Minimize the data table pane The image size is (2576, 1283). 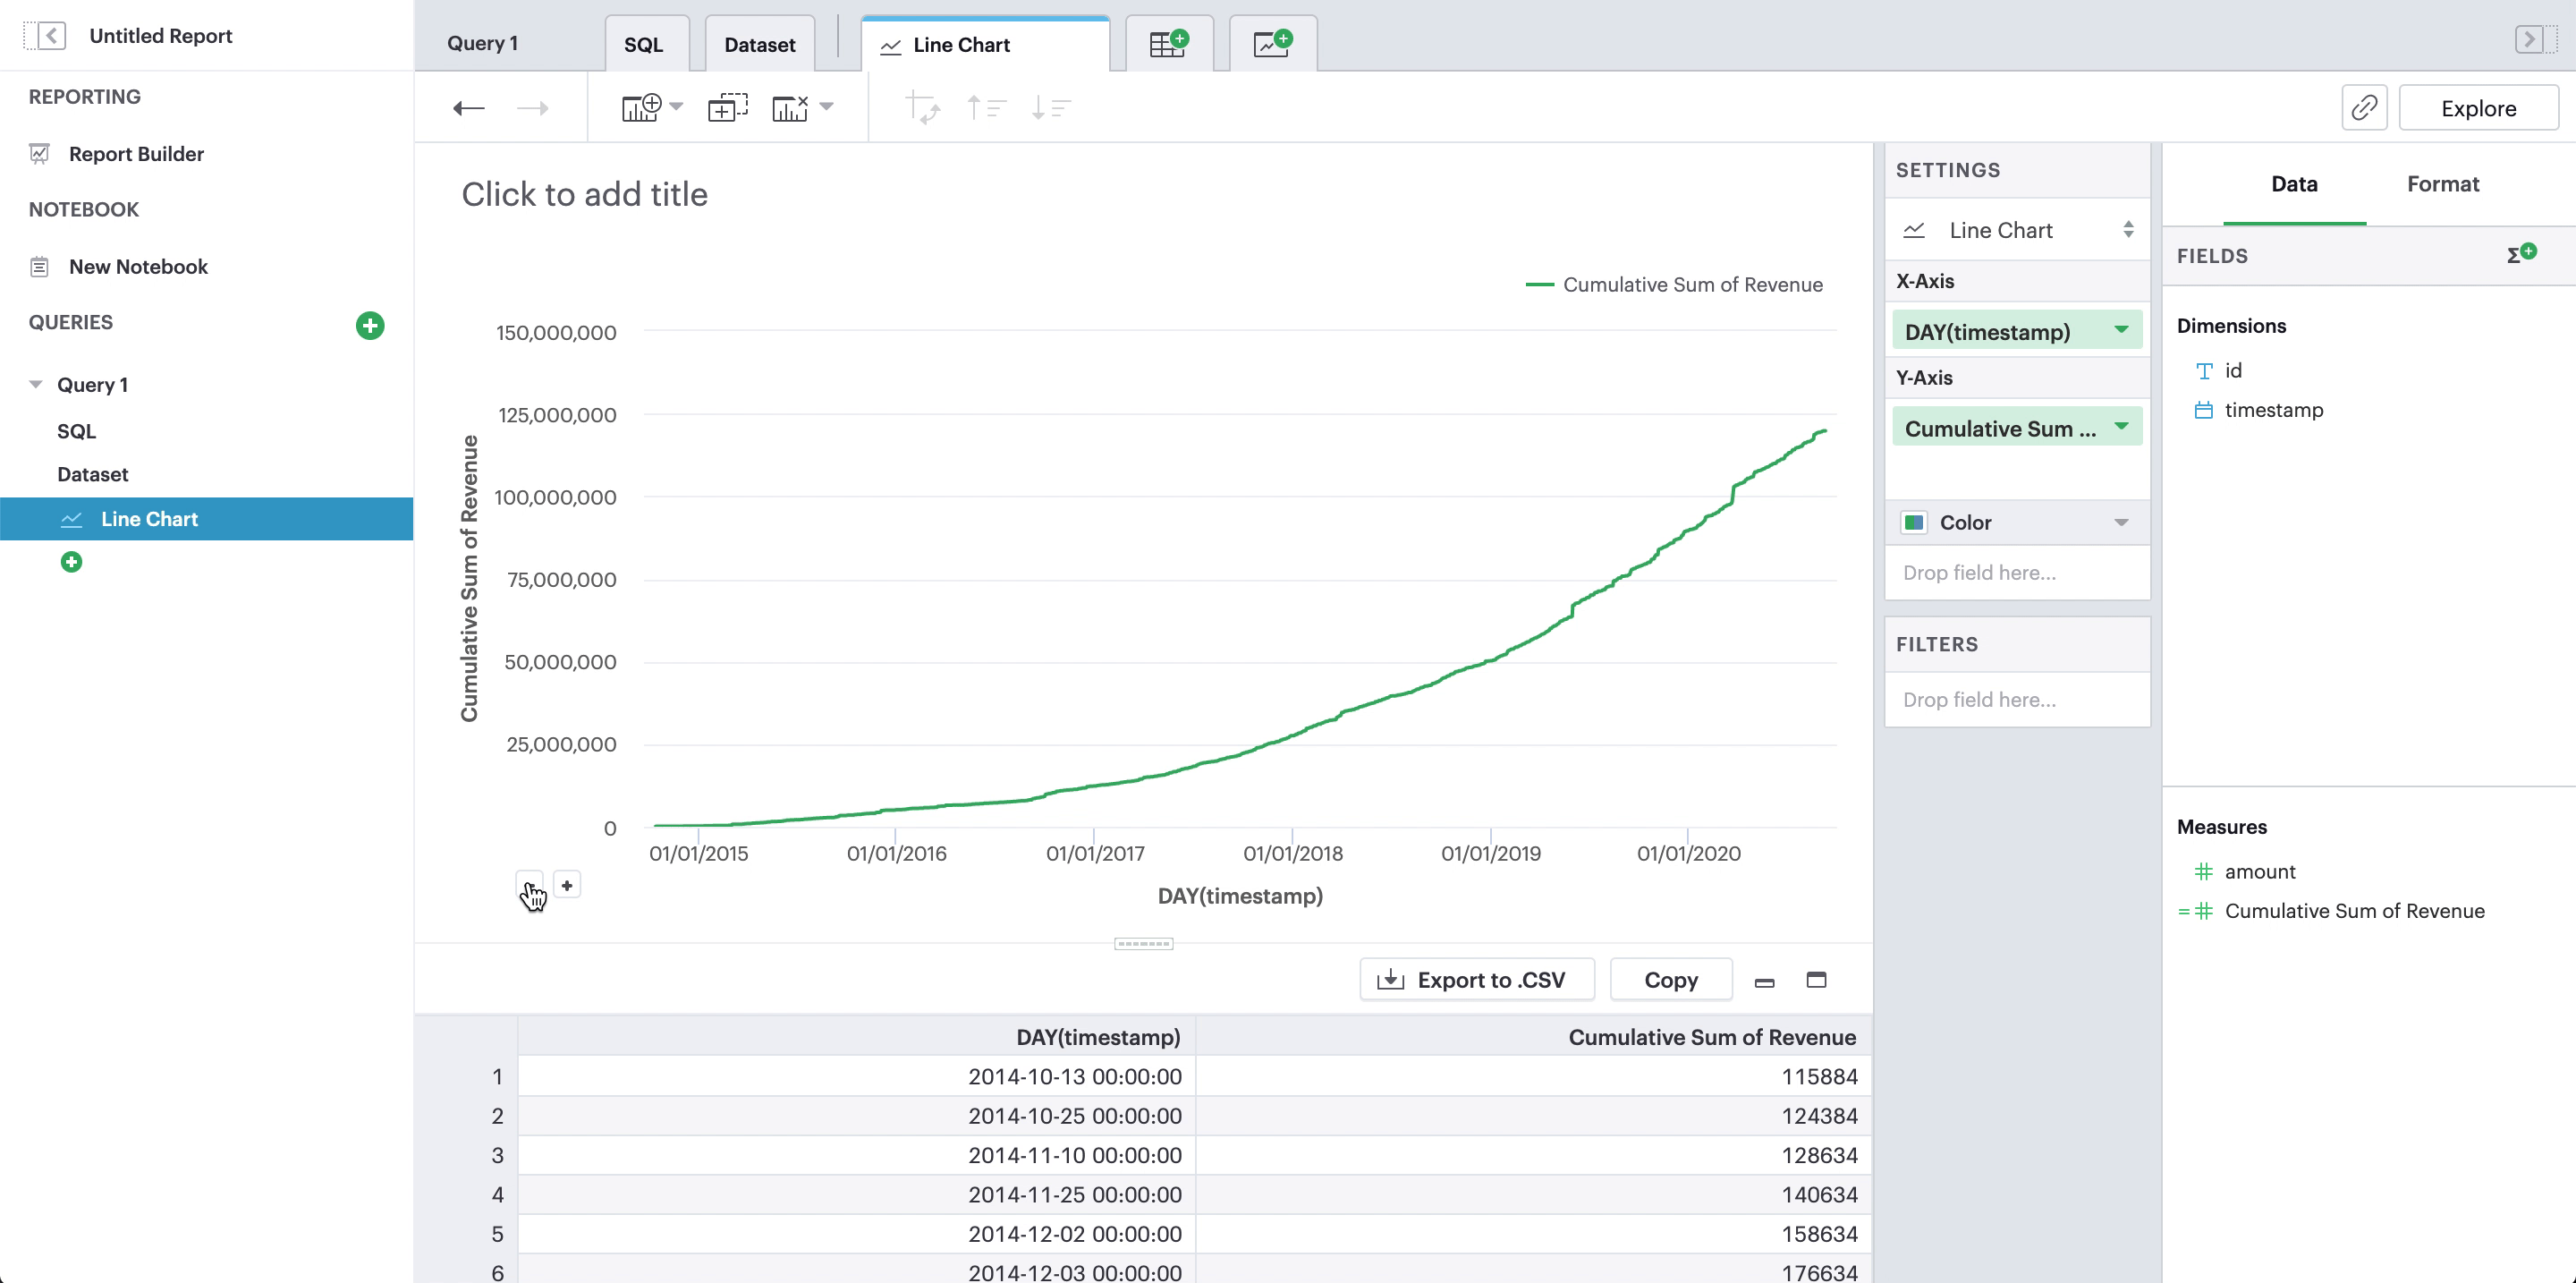point(1764,982)
